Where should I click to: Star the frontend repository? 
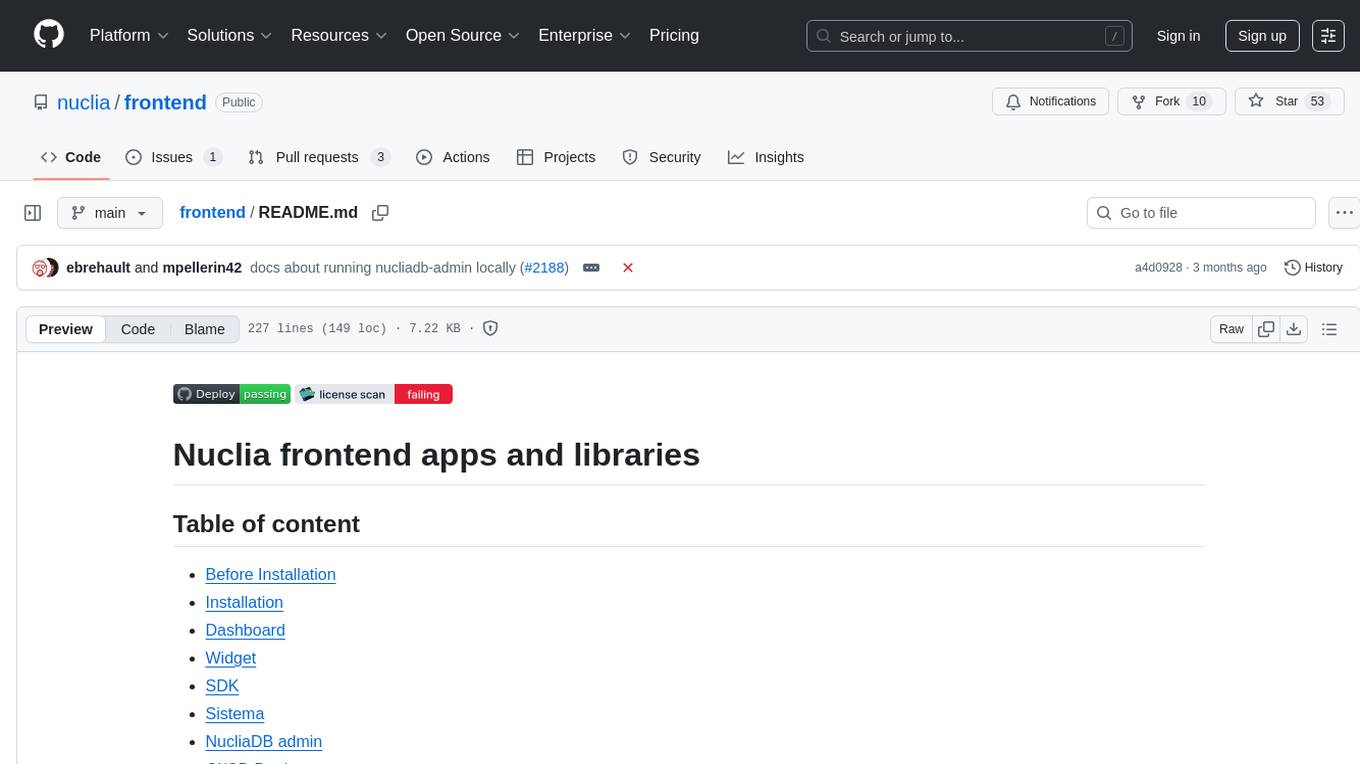(x=1290, y=102)
